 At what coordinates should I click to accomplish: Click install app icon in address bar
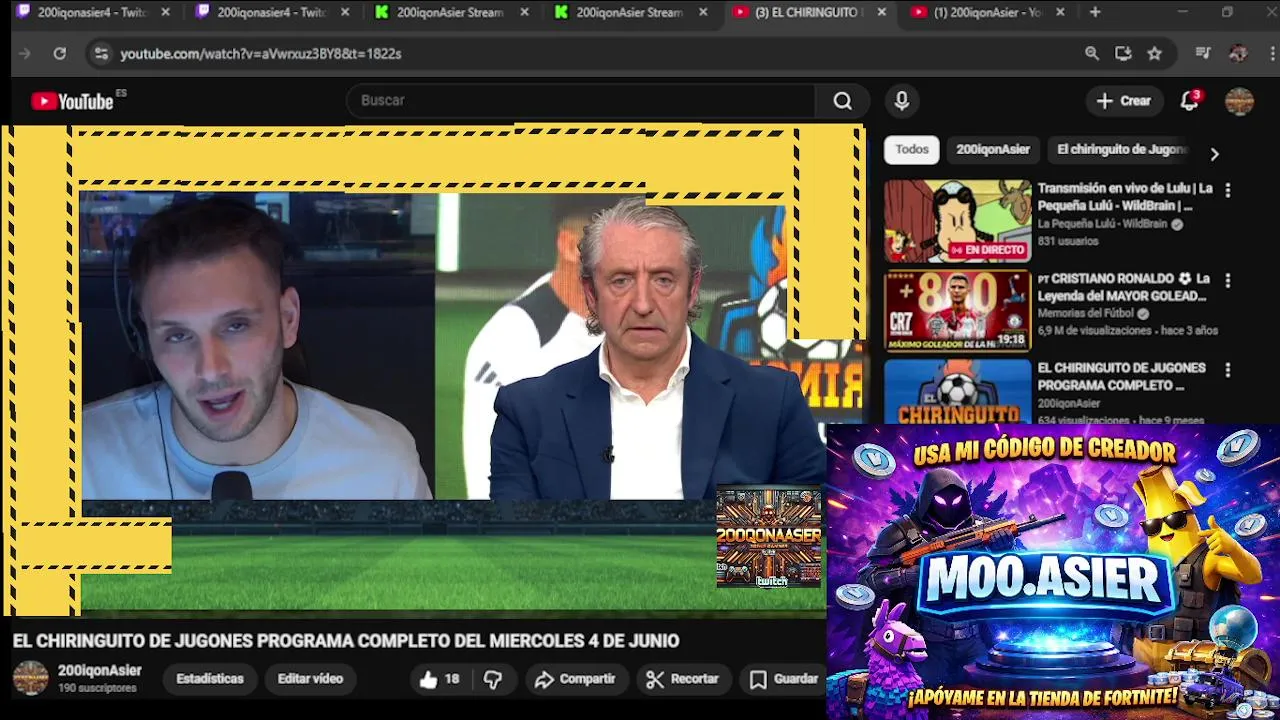click(x=1123, y=53)
